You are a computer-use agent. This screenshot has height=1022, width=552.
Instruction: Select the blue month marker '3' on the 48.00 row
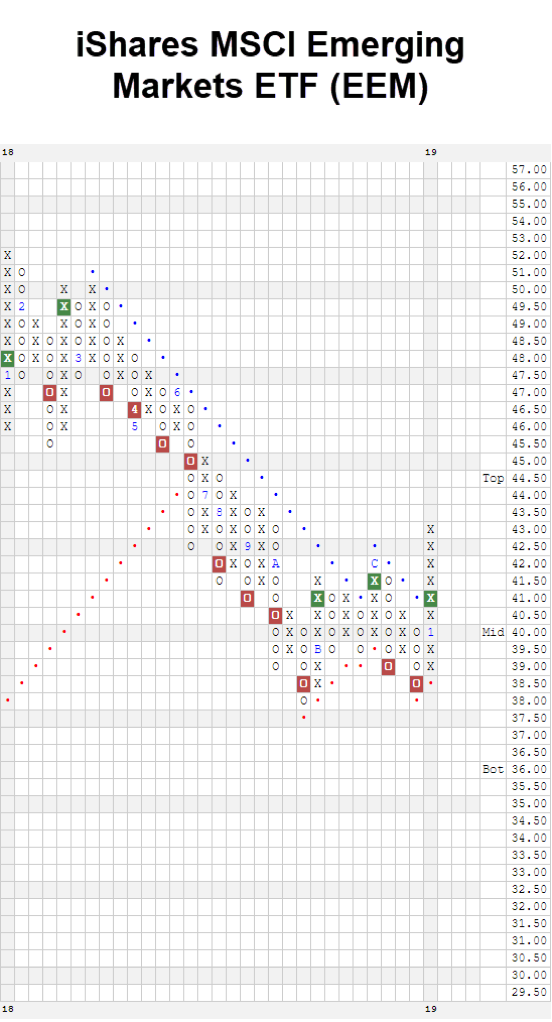coord(78,358)
